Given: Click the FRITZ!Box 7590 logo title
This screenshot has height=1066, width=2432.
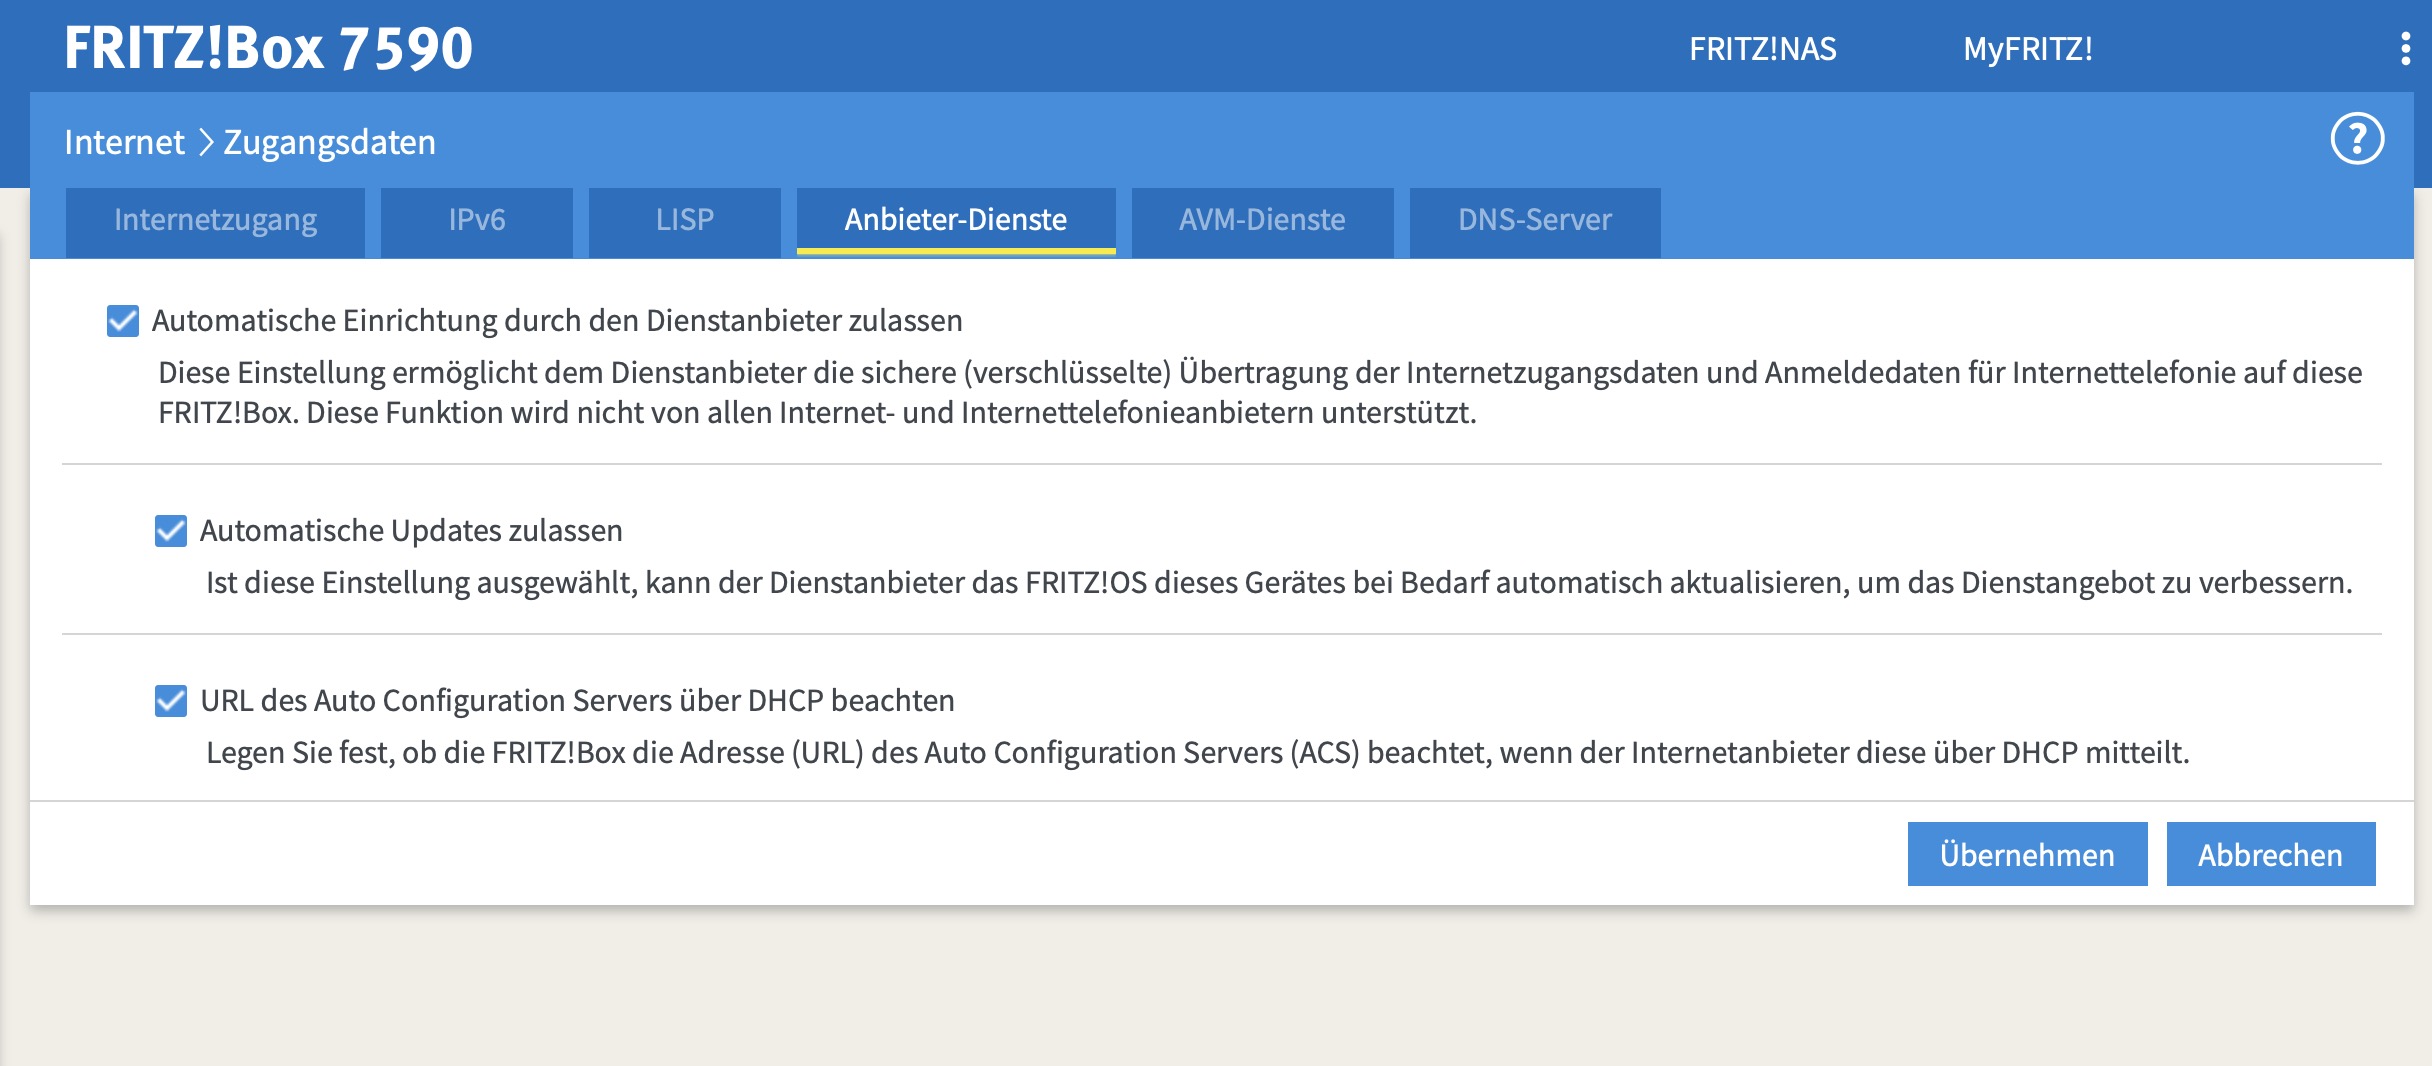Looking at the screenshot, I should [268, 48].
